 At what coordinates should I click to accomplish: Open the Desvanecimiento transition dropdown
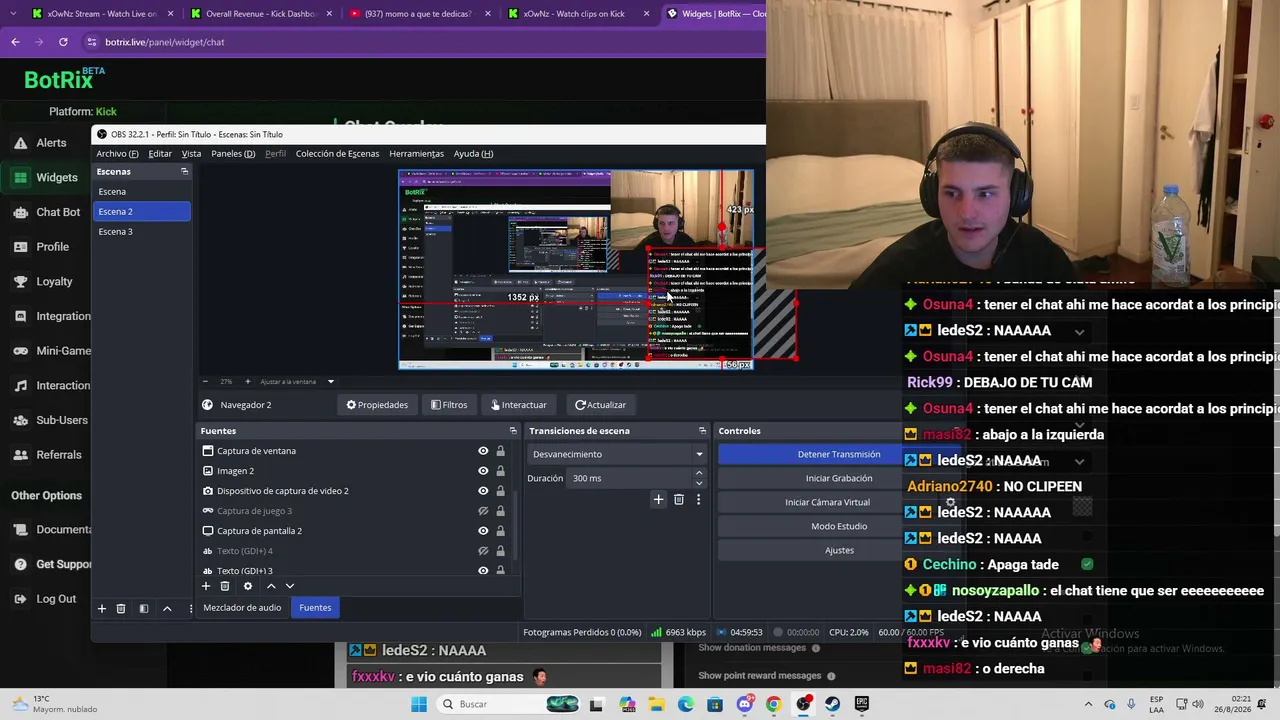[x=617, y=454]
